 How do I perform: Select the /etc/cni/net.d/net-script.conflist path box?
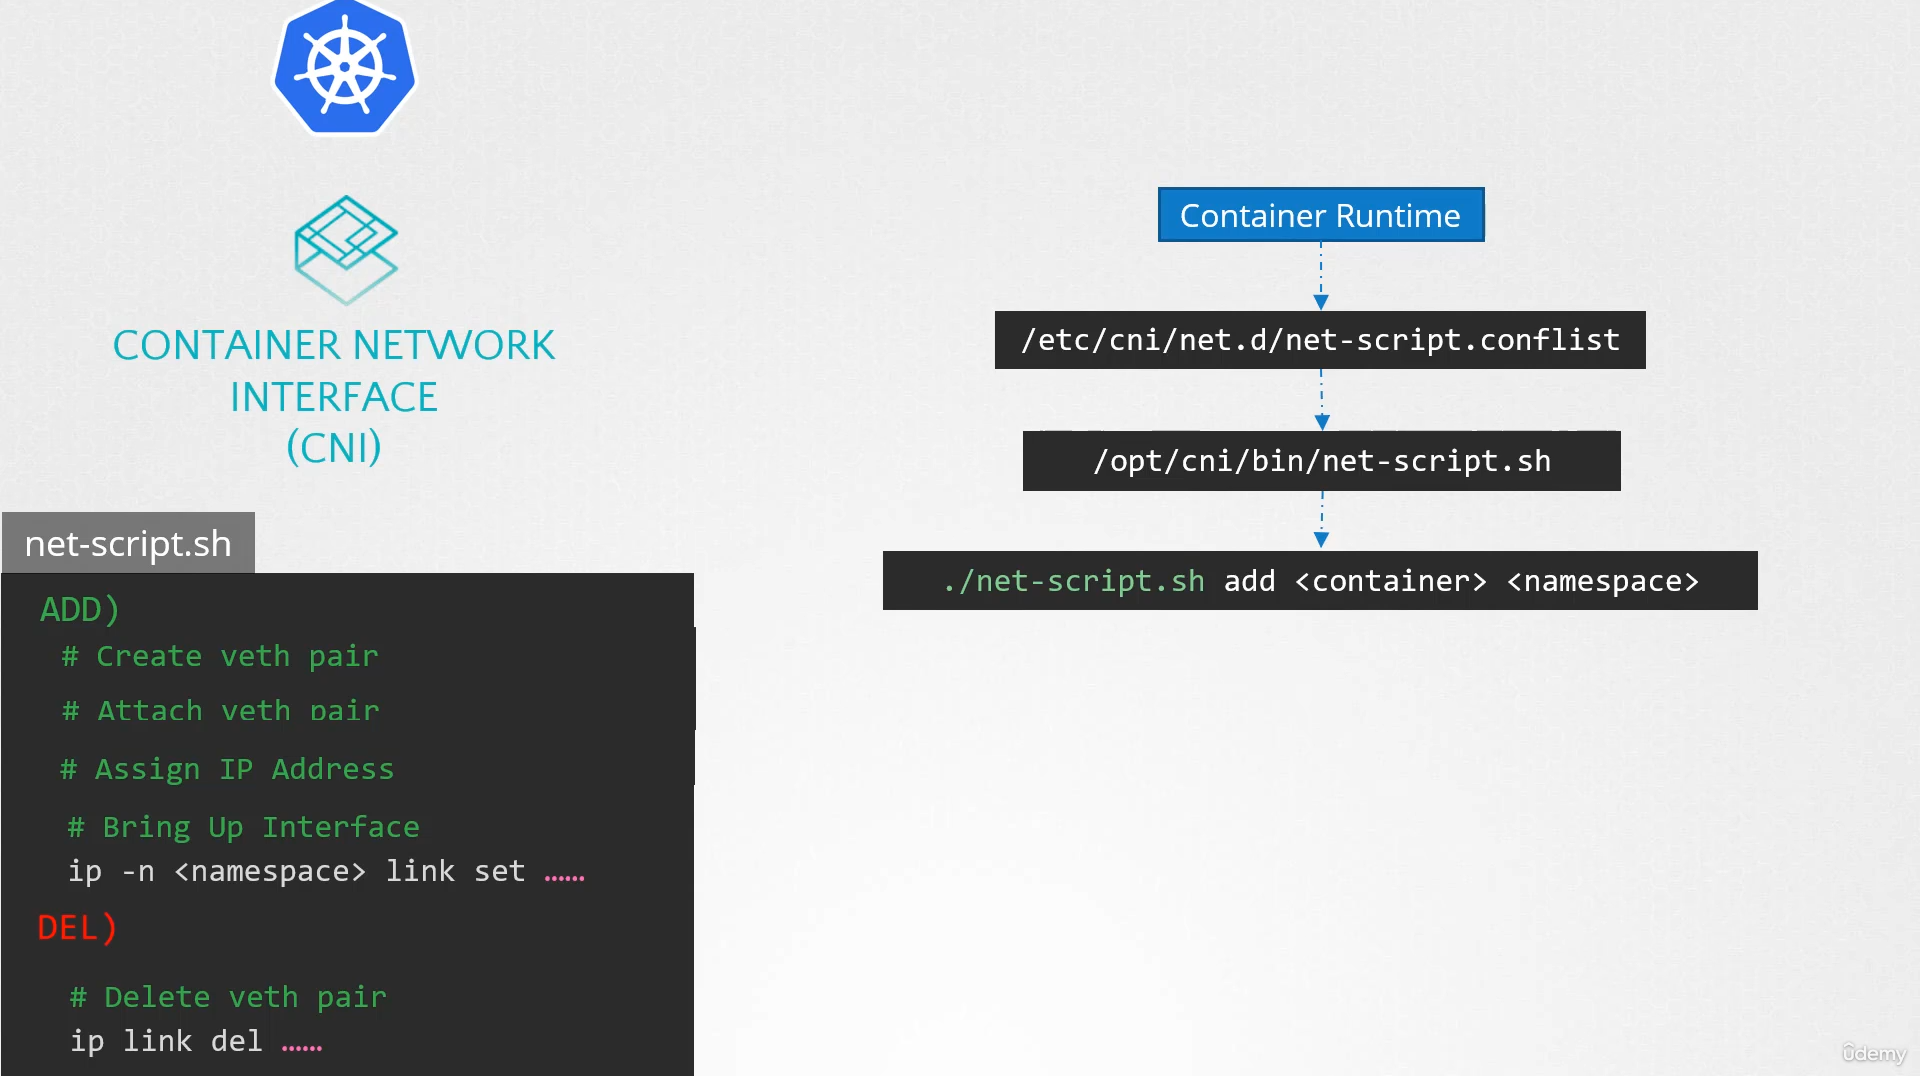1320,340
